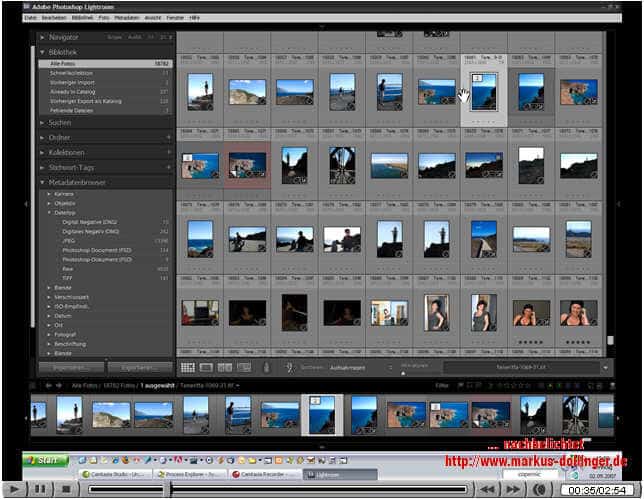Expand the Ordner panel
This screenshot has height=499, width=644.
click(x=43, y=137)
